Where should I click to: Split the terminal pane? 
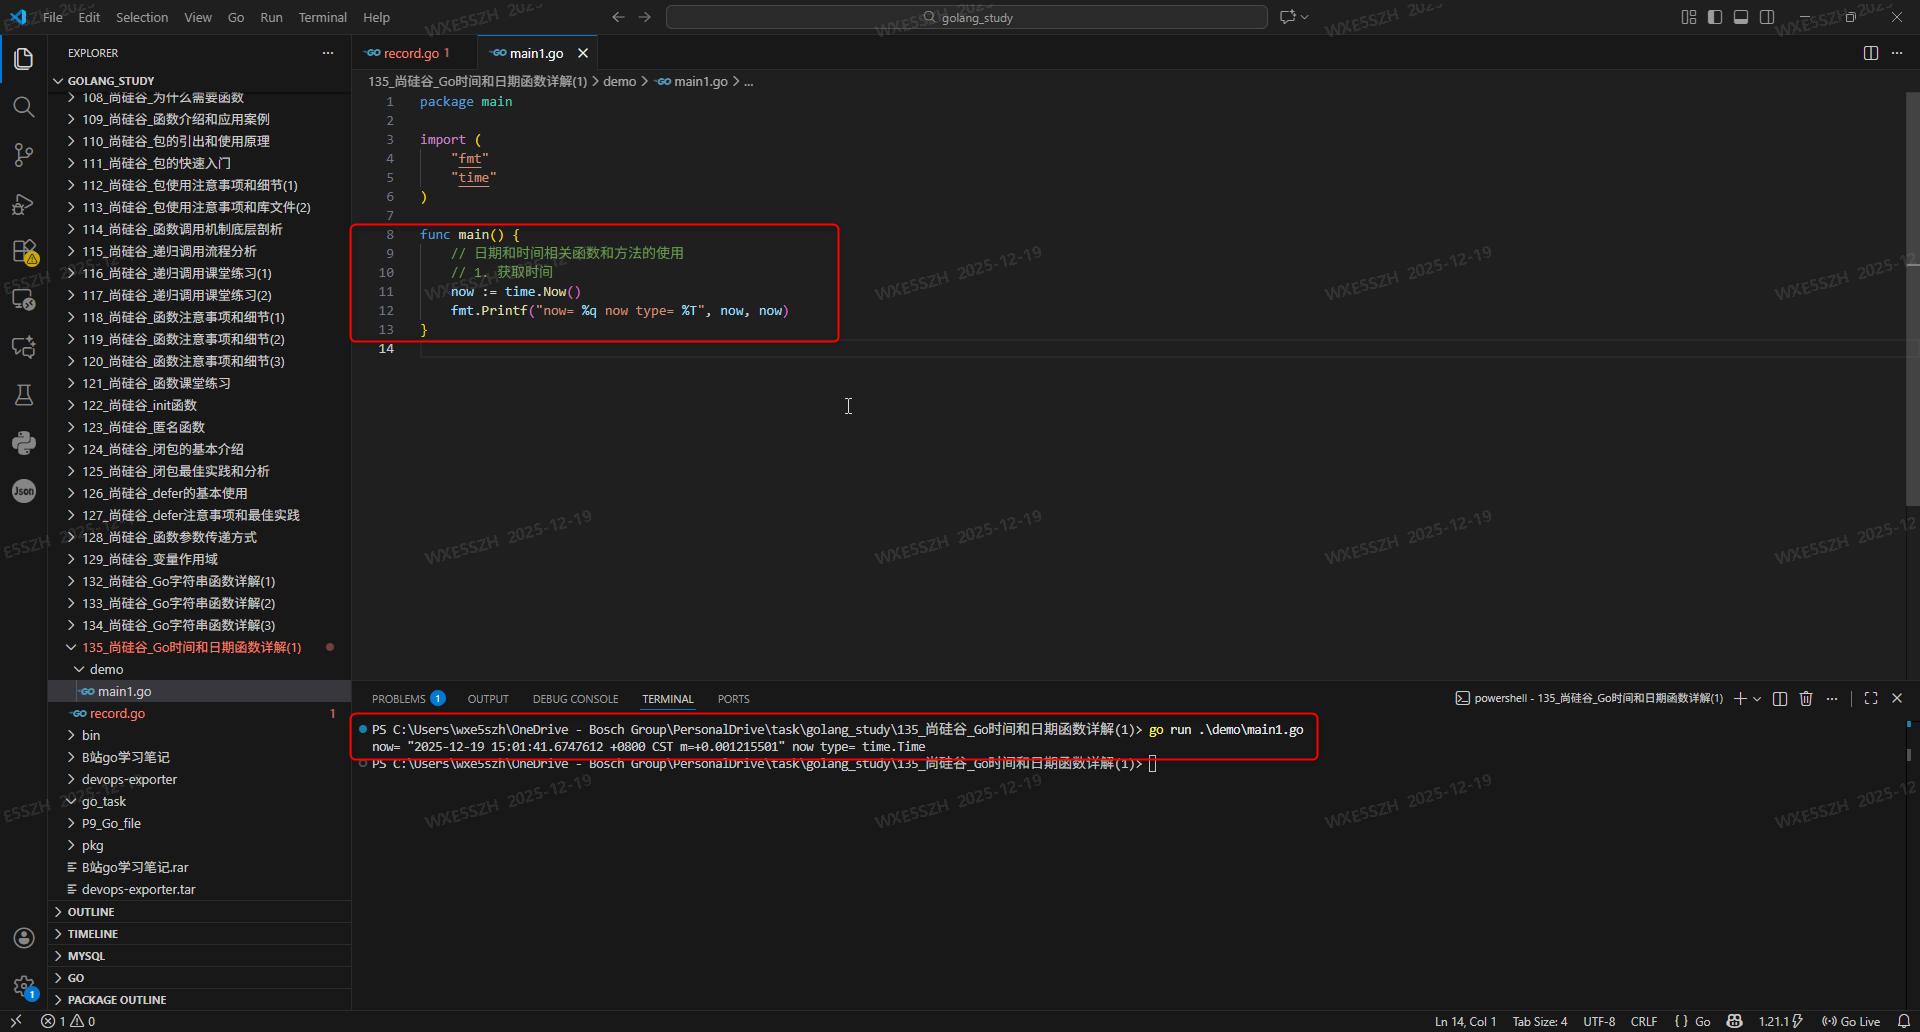[x=1780, y=699]
